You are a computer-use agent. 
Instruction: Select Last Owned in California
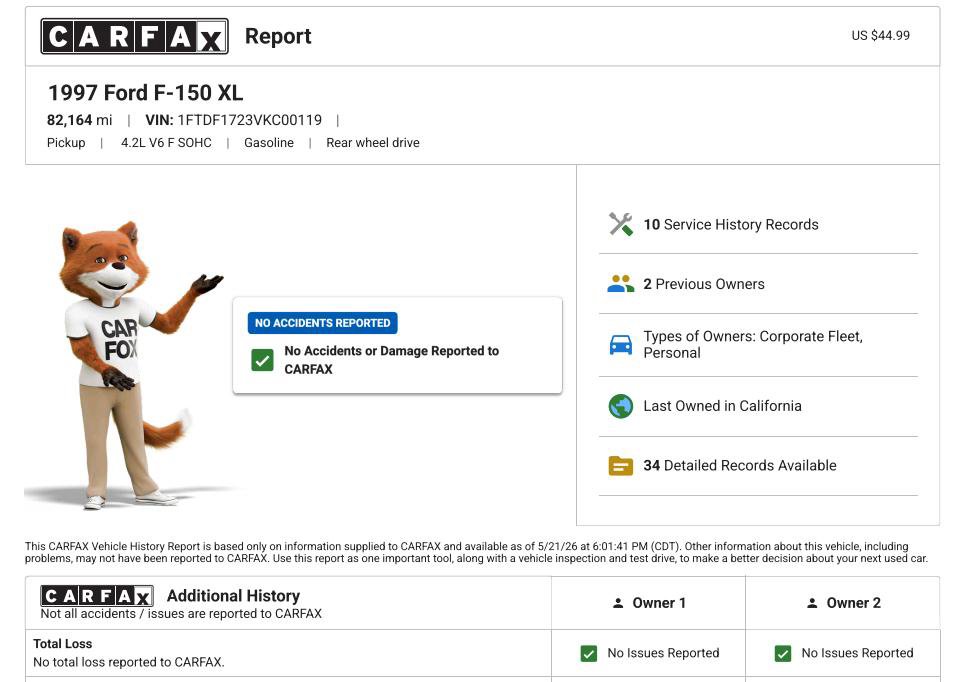(x=722, y=406)
